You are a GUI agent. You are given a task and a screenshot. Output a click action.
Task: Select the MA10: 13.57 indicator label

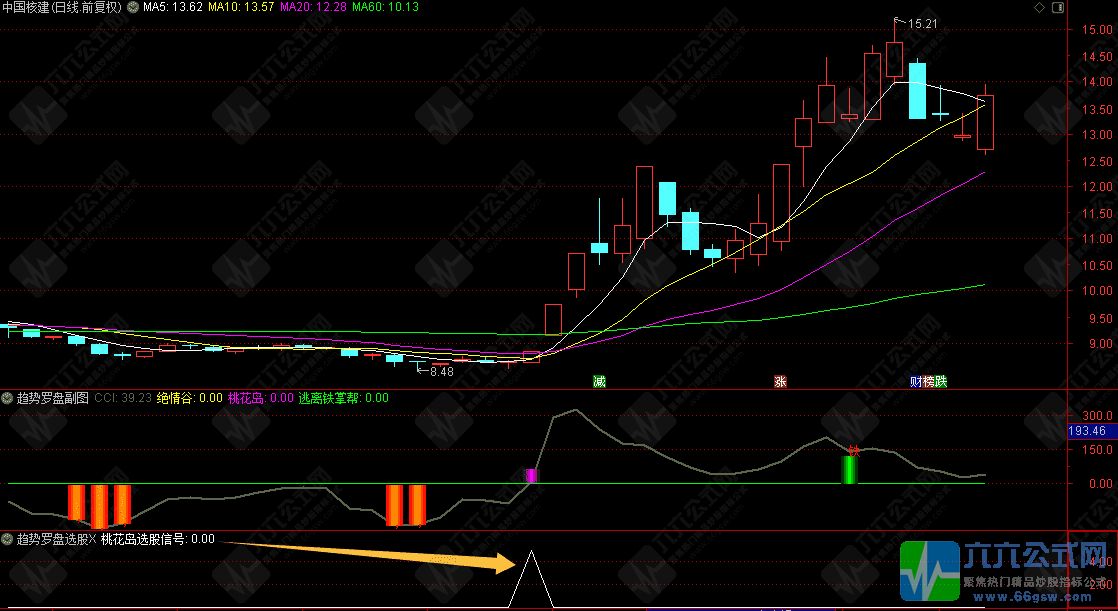[241, 7]
